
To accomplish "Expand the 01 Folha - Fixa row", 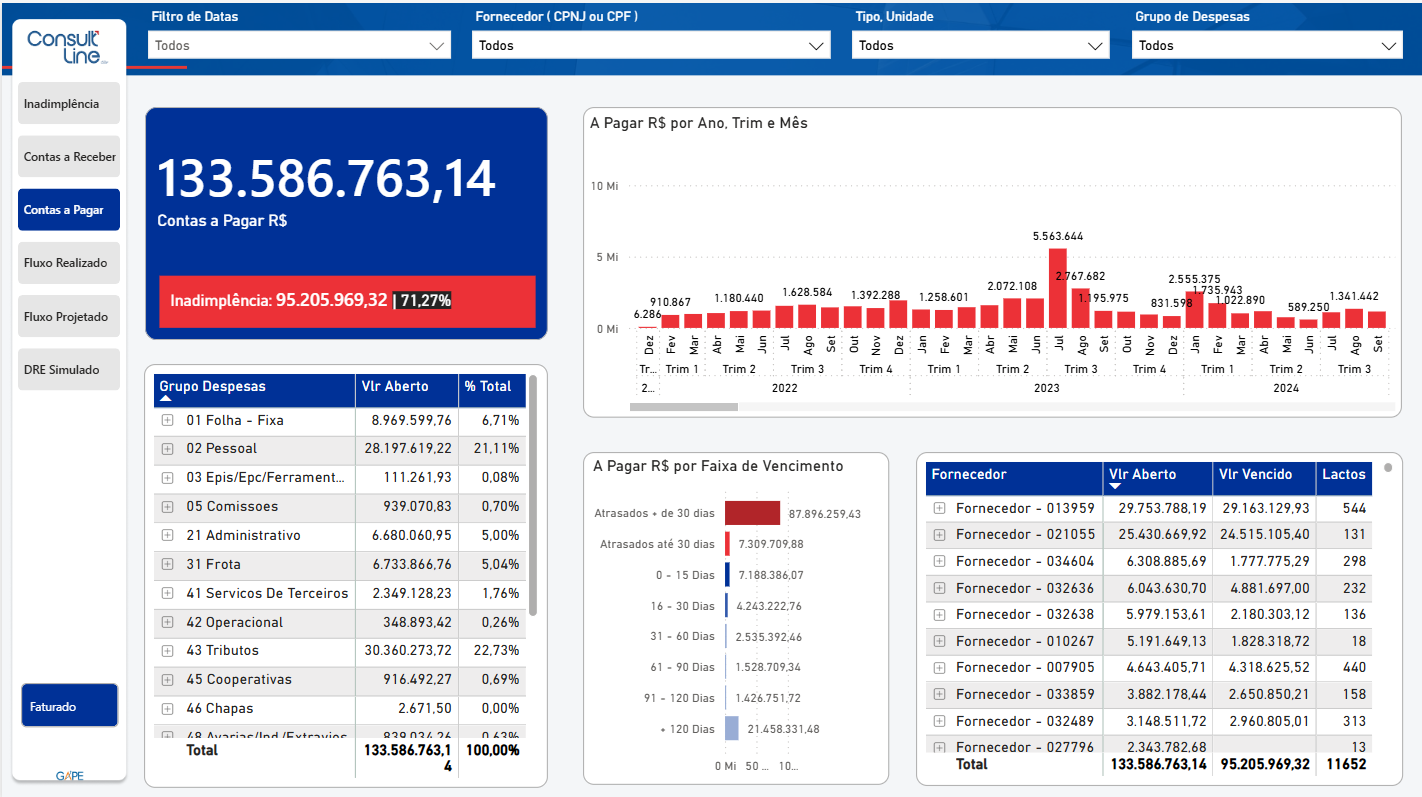I will click(168, 421).
